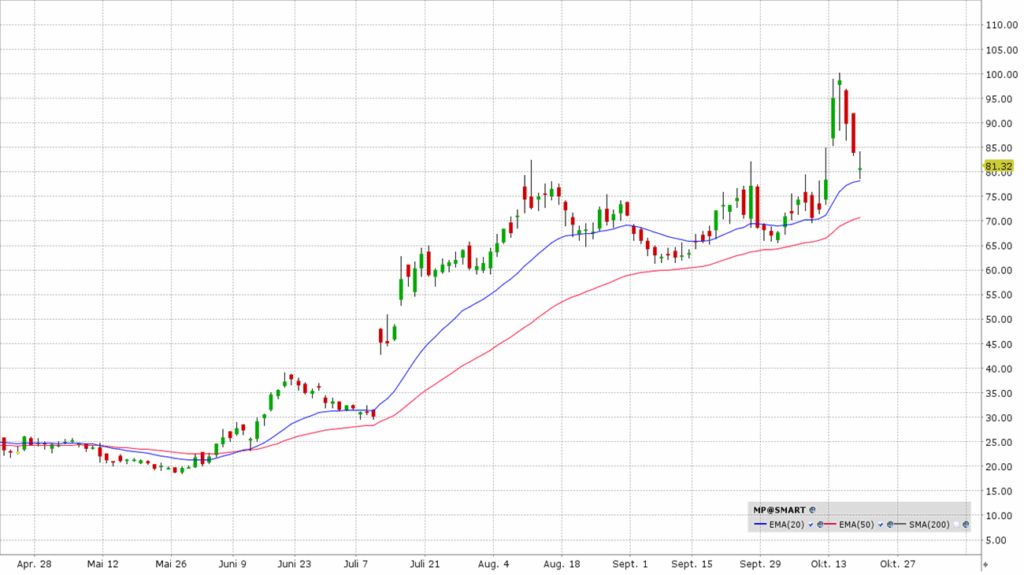The width and height of the screenshot is (1024, 575).
Task: Click the red EMA(50) line swatch in legend
Action: (830, 524)
